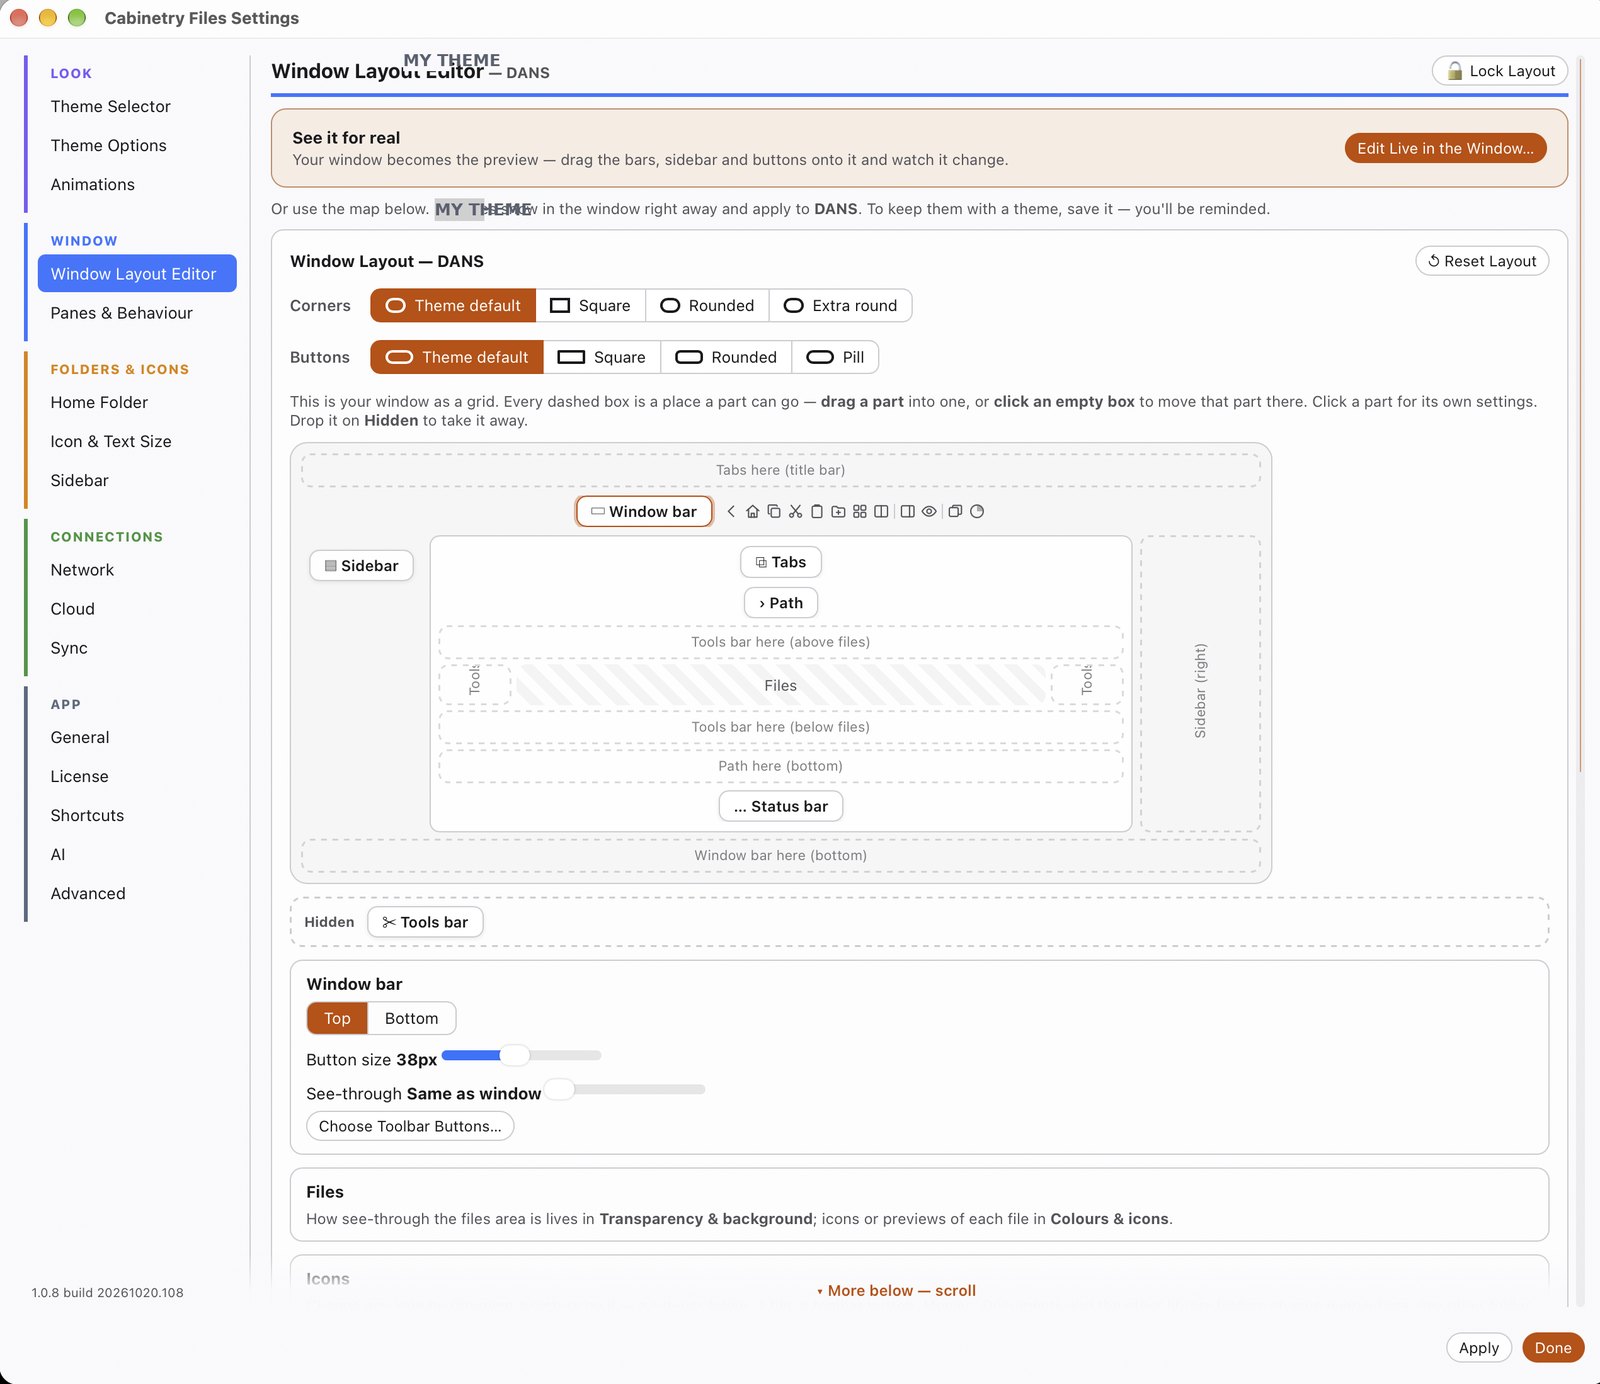Set Corners to Theme default
The height and width of the screenshot is (1384, 1600).
coord(453,305)
